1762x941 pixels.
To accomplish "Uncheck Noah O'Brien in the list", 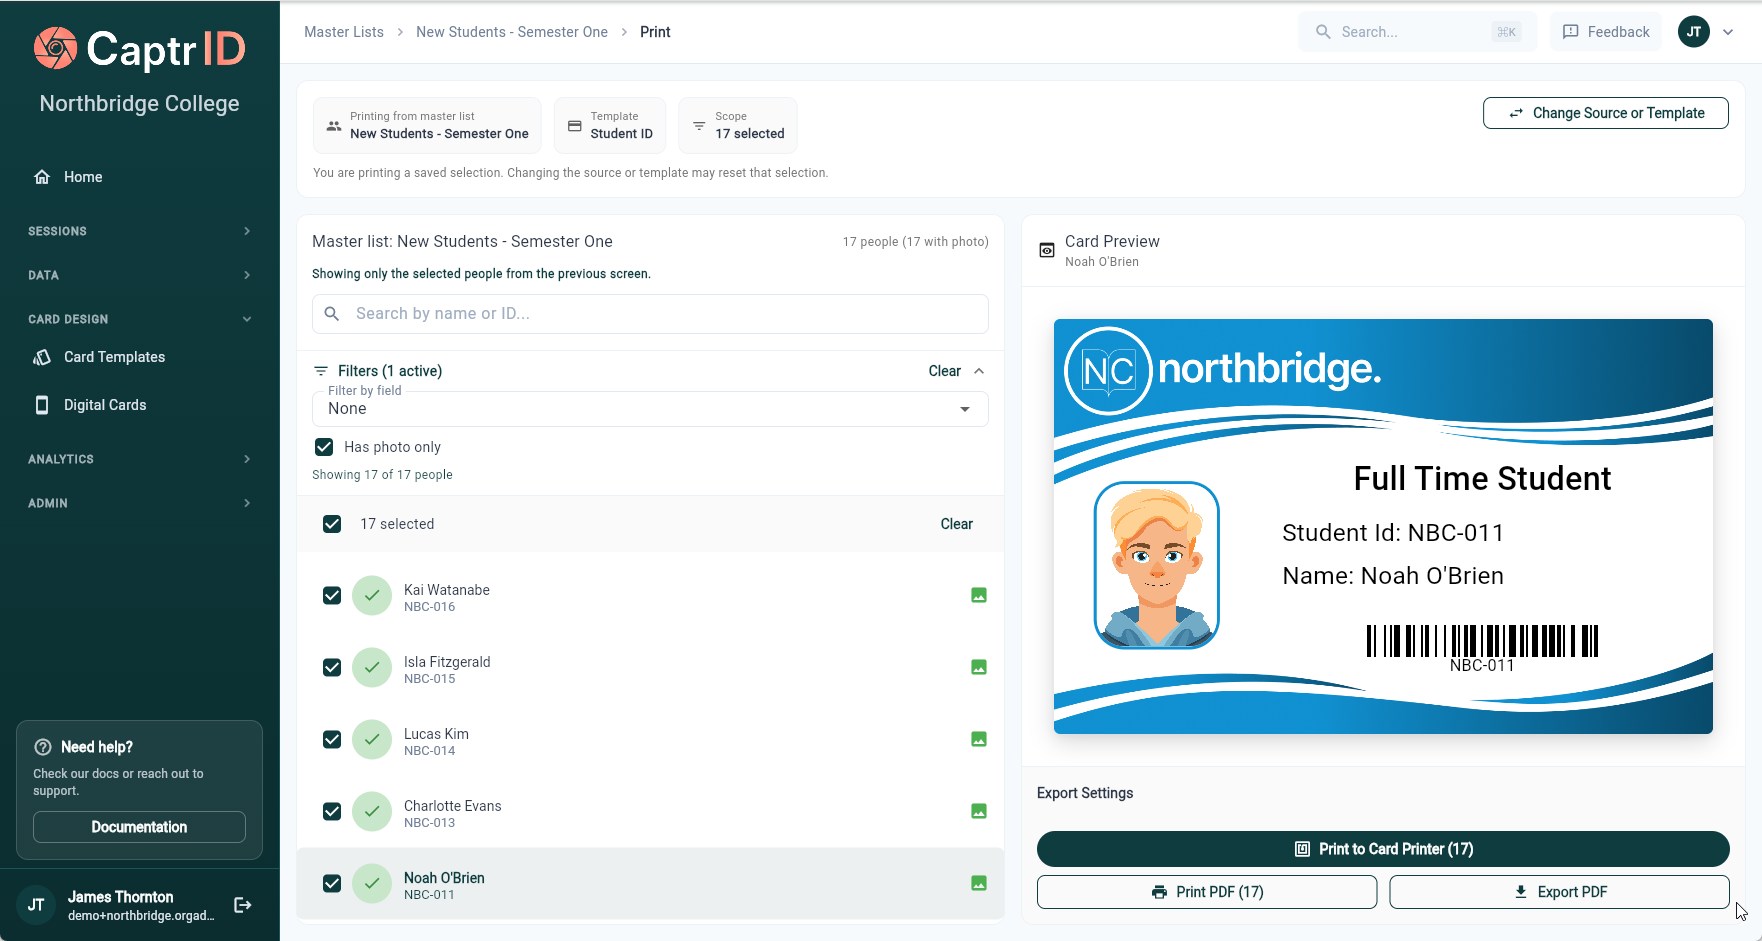I will click(331, 883).
